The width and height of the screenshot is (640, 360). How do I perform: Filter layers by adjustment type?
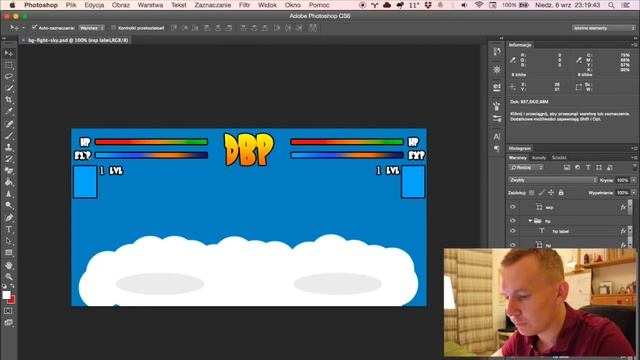point(578,168)
